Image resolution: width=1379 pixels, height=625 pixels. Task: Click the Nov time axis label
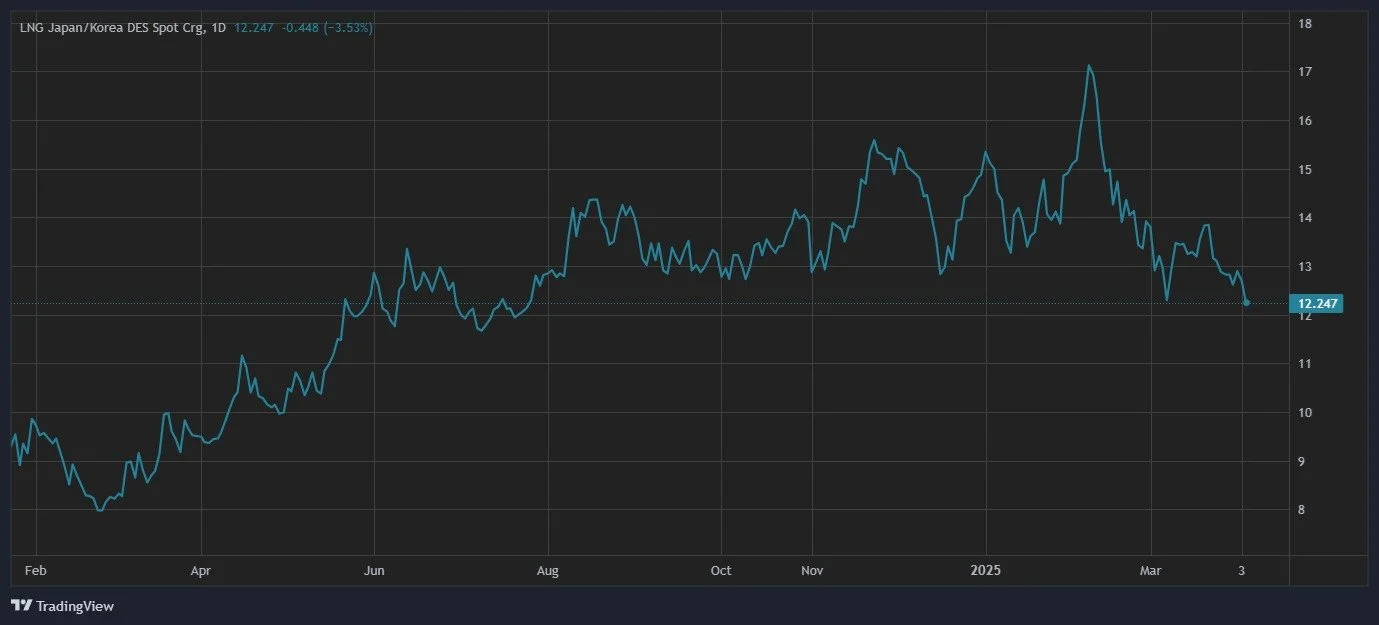[x=812, y=571]
